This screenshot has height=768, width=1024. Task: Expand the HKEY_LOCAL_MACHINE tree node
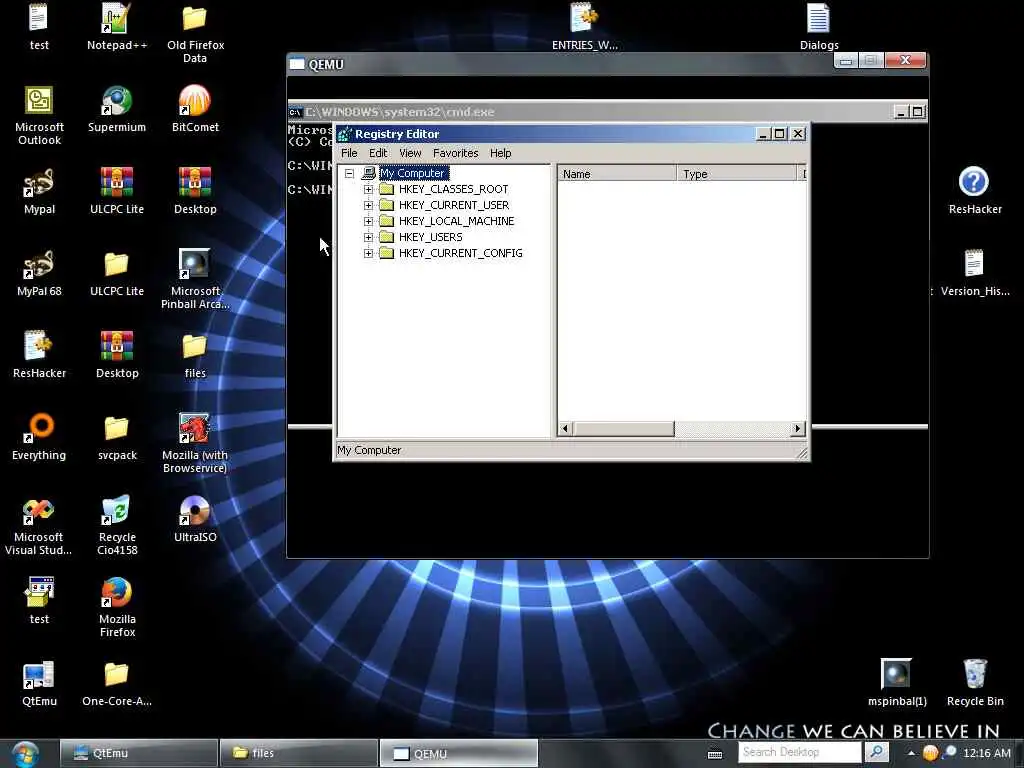[x=368, y=221]
